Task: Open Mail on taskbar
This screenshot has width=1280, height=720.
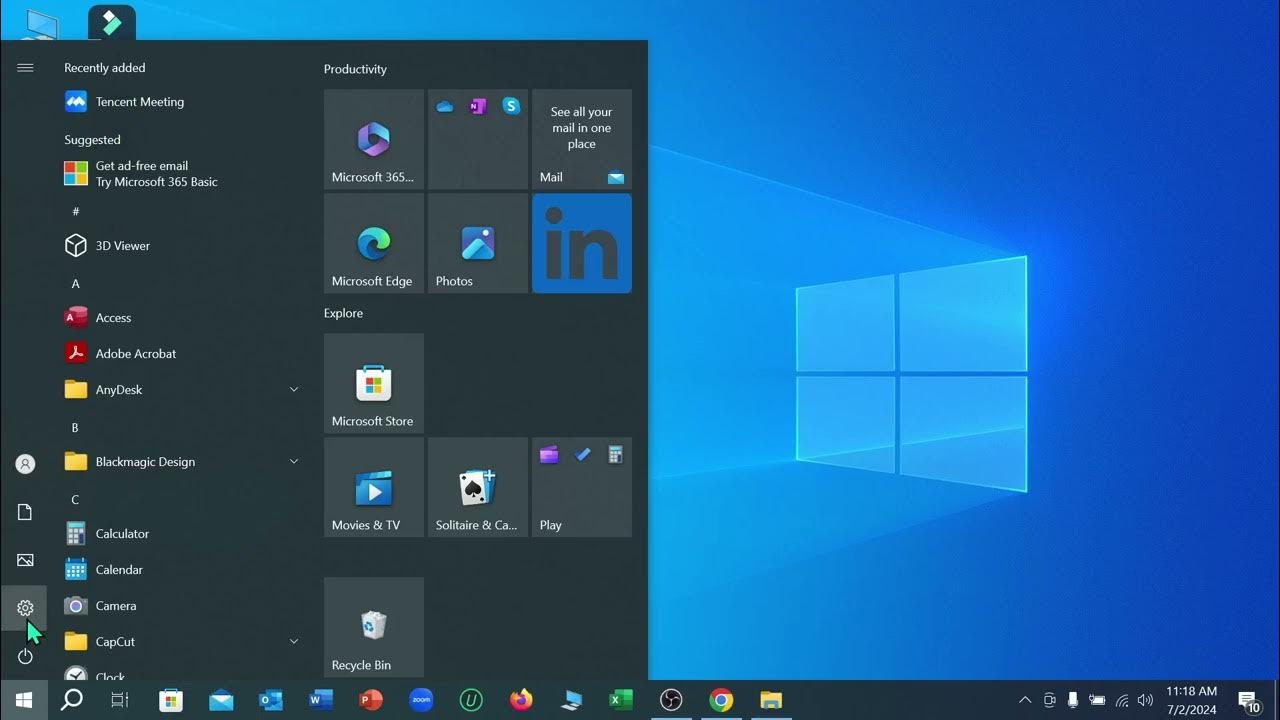Action: point(221,700)
